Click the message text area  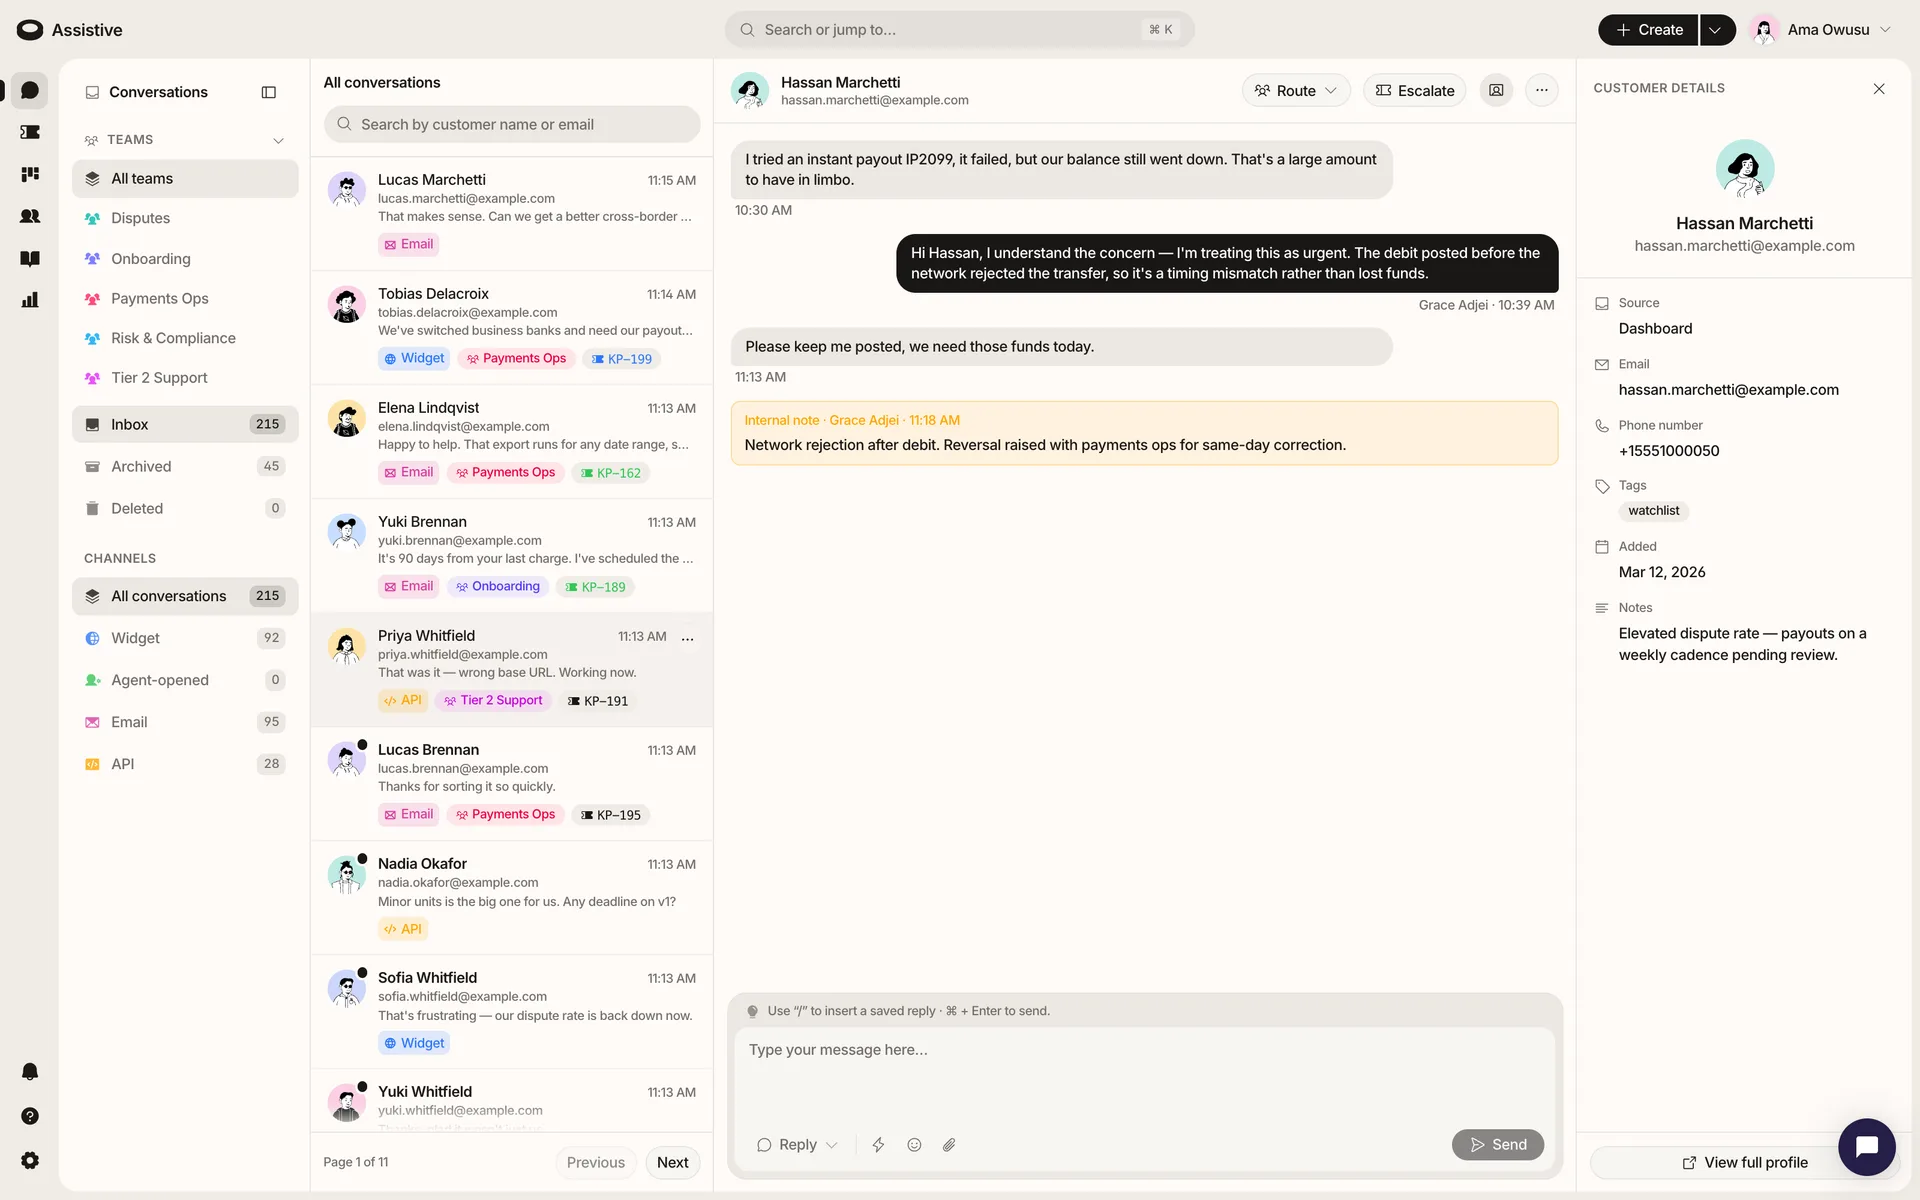(x=1145, y=1075)
